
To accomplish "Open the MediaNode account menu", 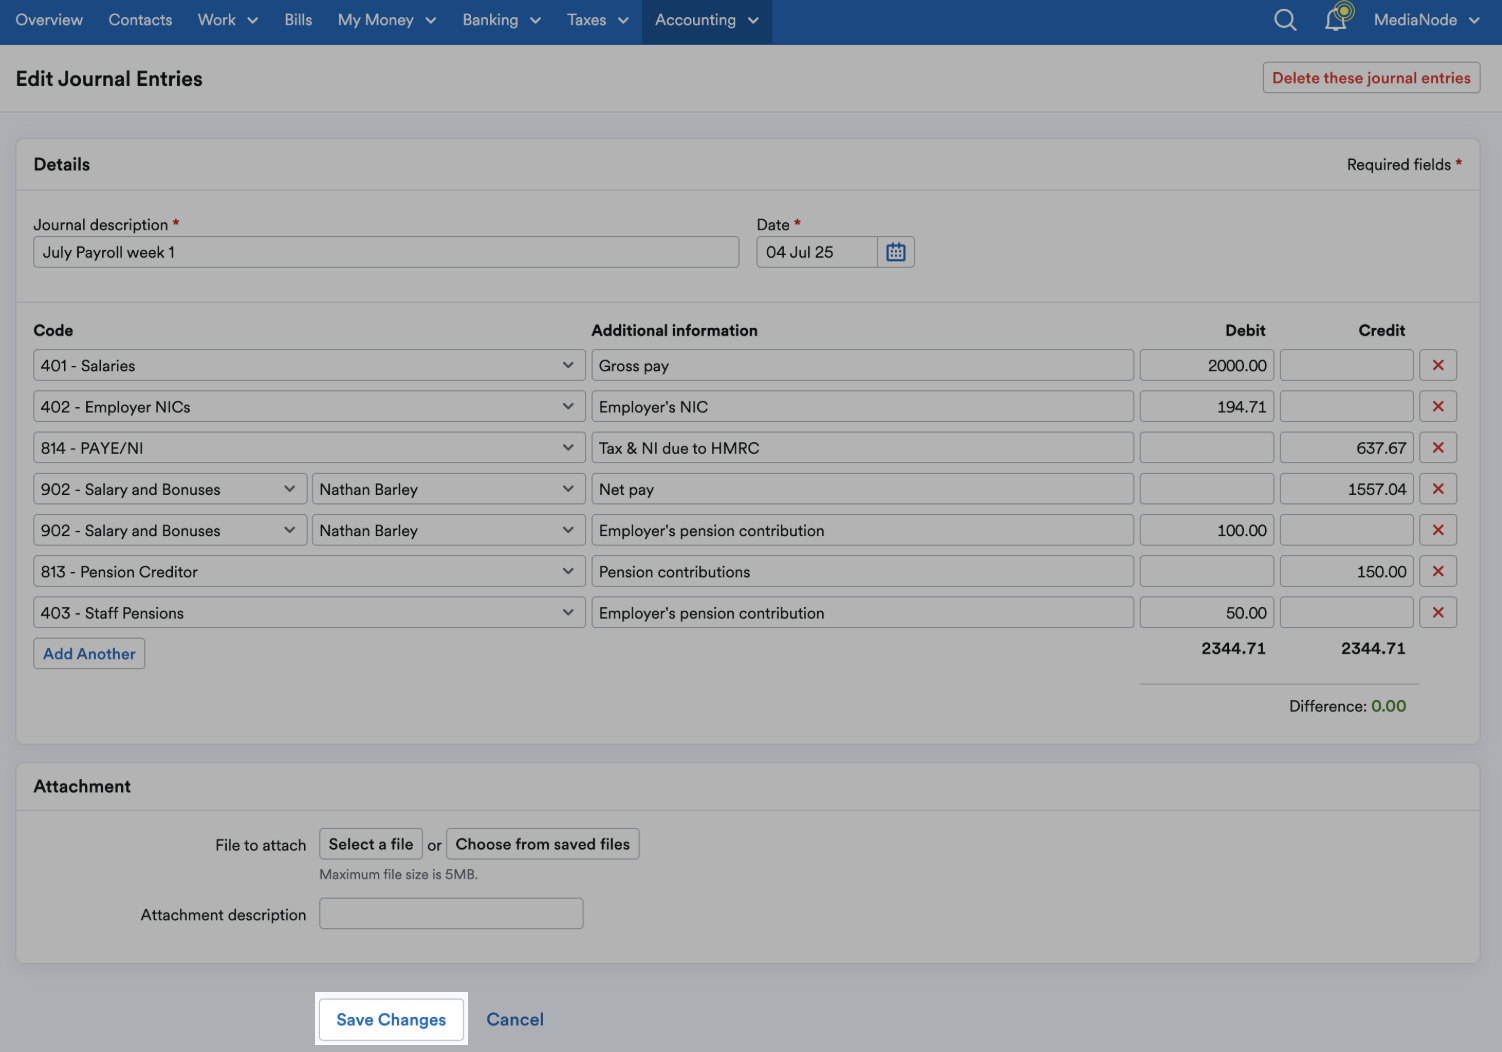I will coord(1426,20).
